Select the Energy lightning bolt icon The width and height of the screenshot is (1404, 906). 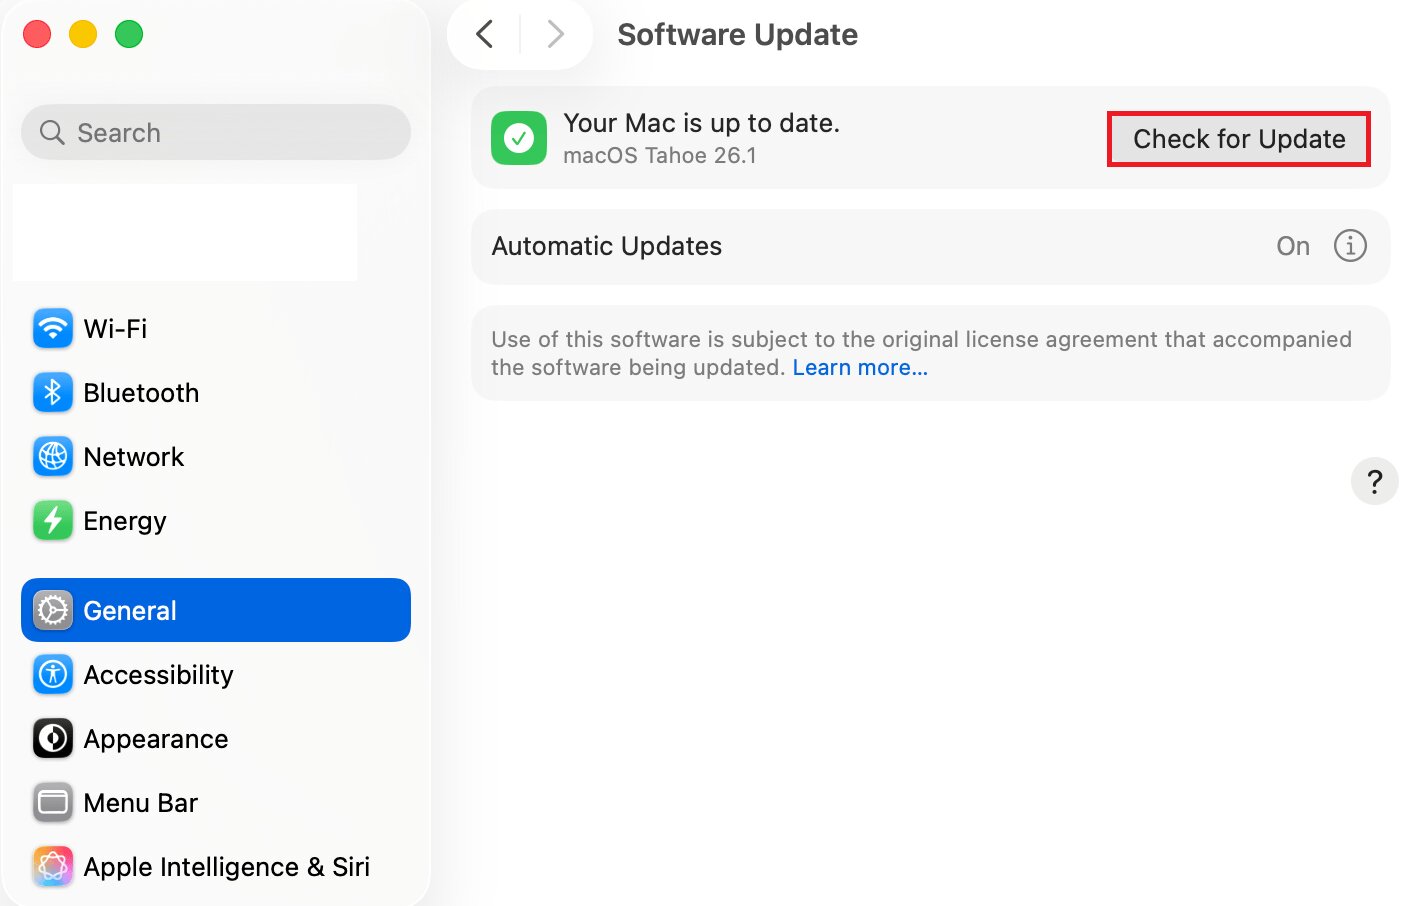click(x=52, y=520)
